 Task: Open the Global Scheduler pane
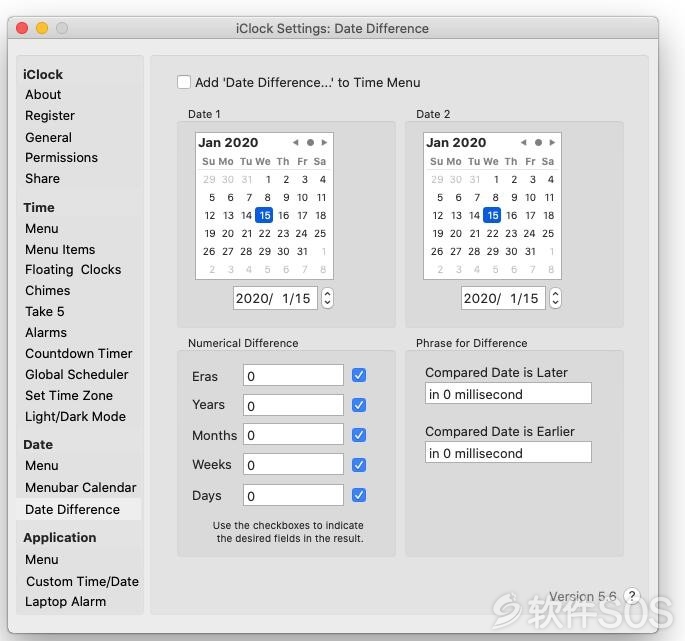[x=76, y=374]
